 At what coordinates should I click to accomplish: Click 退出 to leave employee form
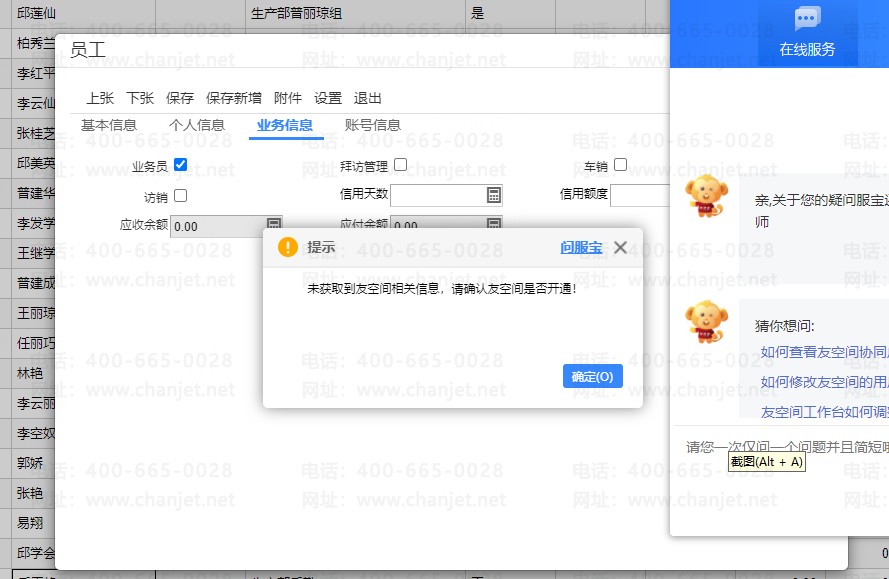click(367, 98)
